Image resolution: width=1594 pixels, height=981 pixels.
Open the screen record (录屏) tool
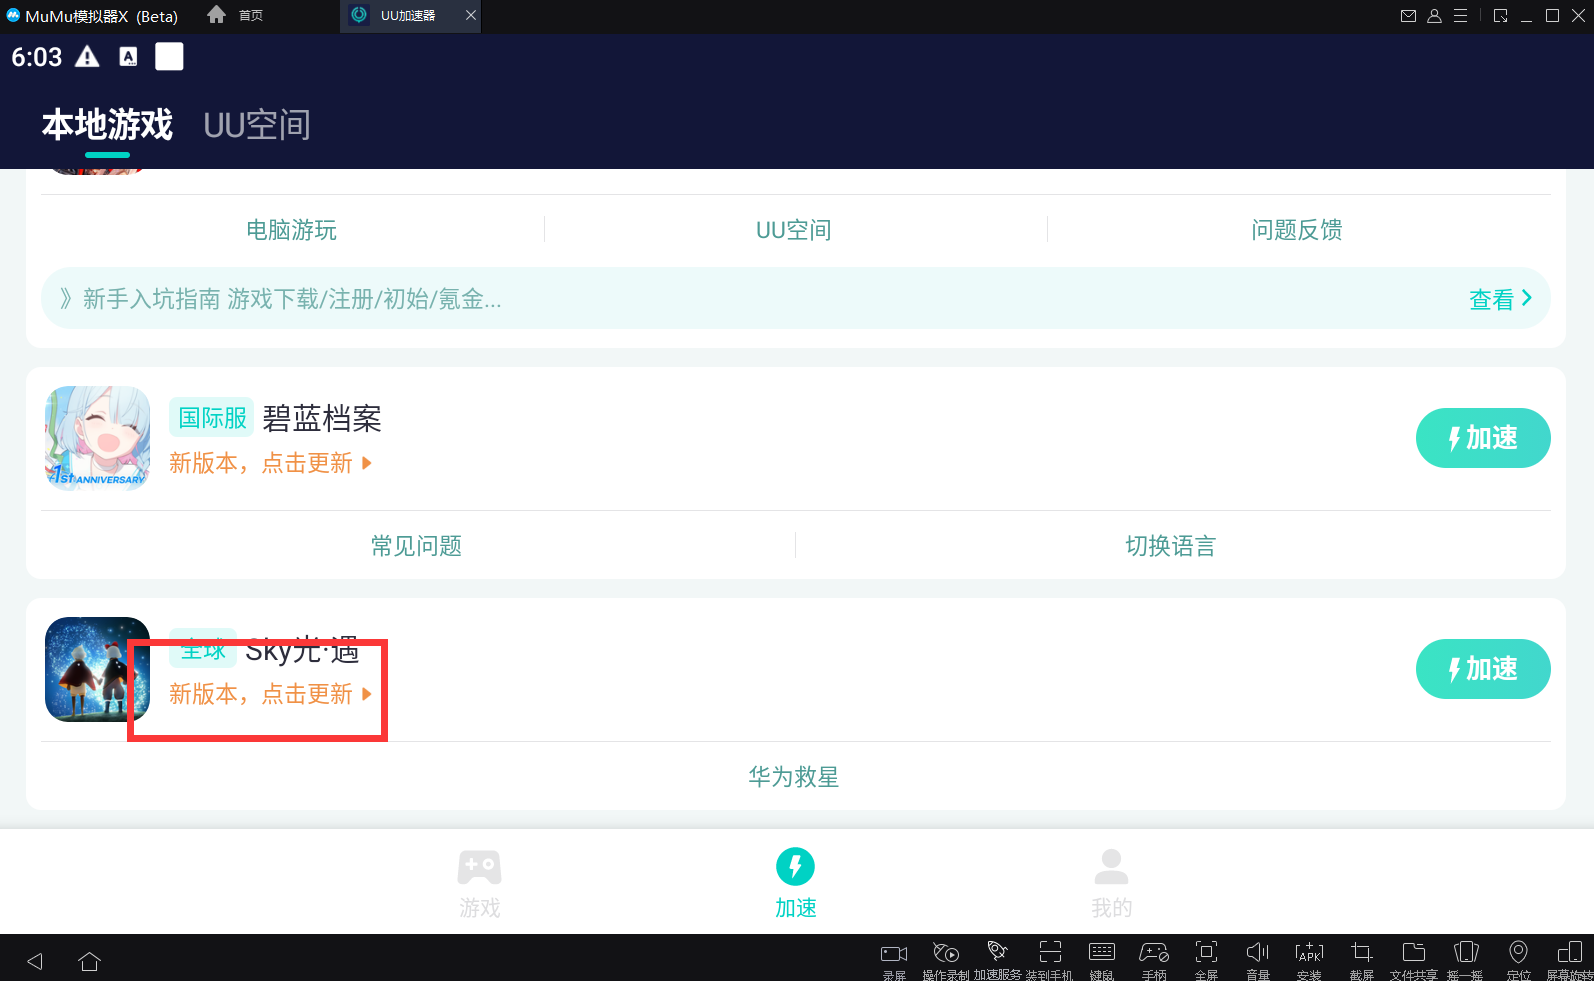894,954
